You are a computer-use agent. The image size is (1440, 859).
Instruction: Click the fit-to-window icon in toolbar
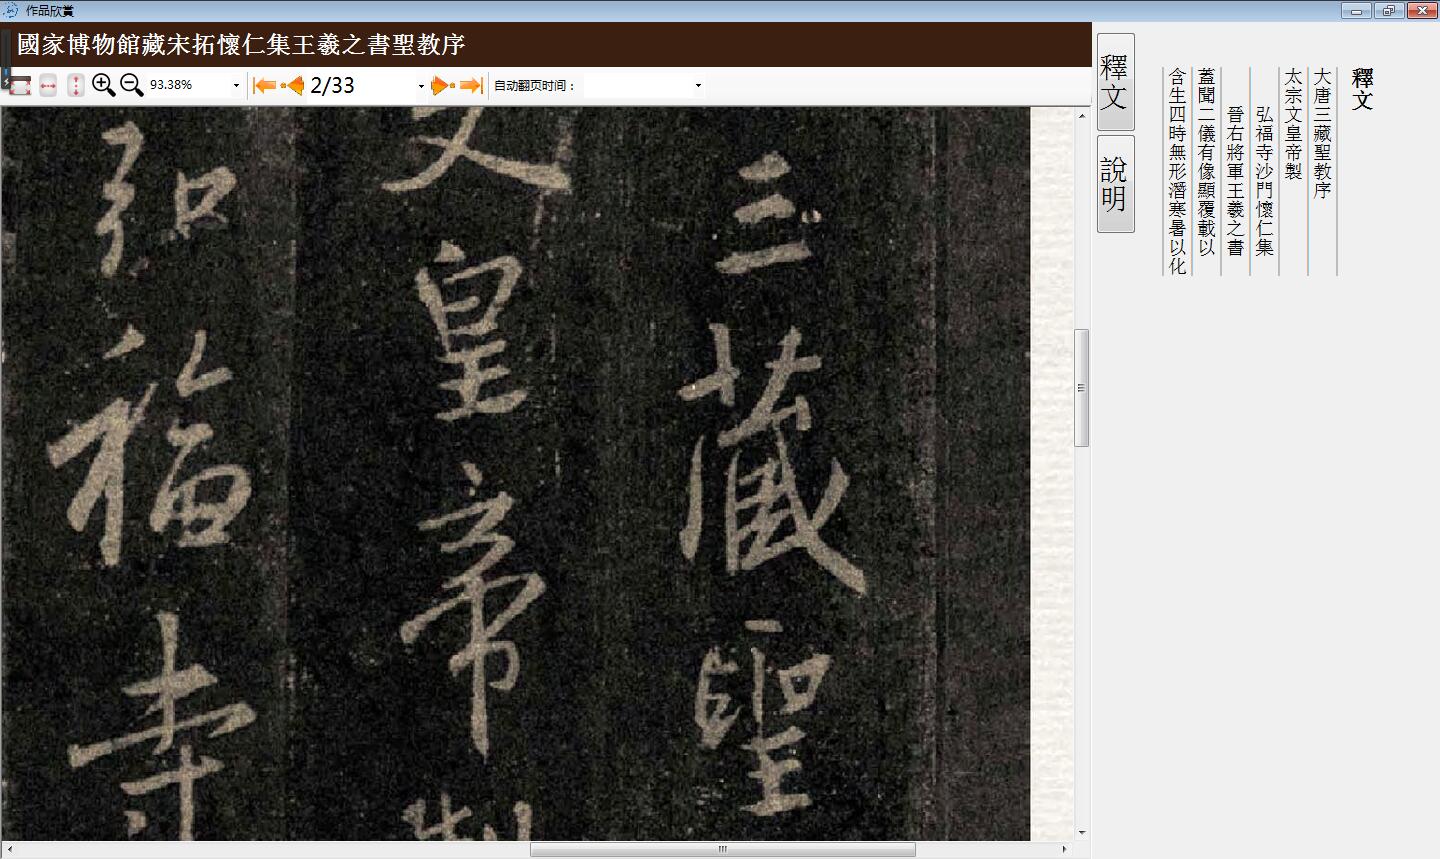coord(19,85)
